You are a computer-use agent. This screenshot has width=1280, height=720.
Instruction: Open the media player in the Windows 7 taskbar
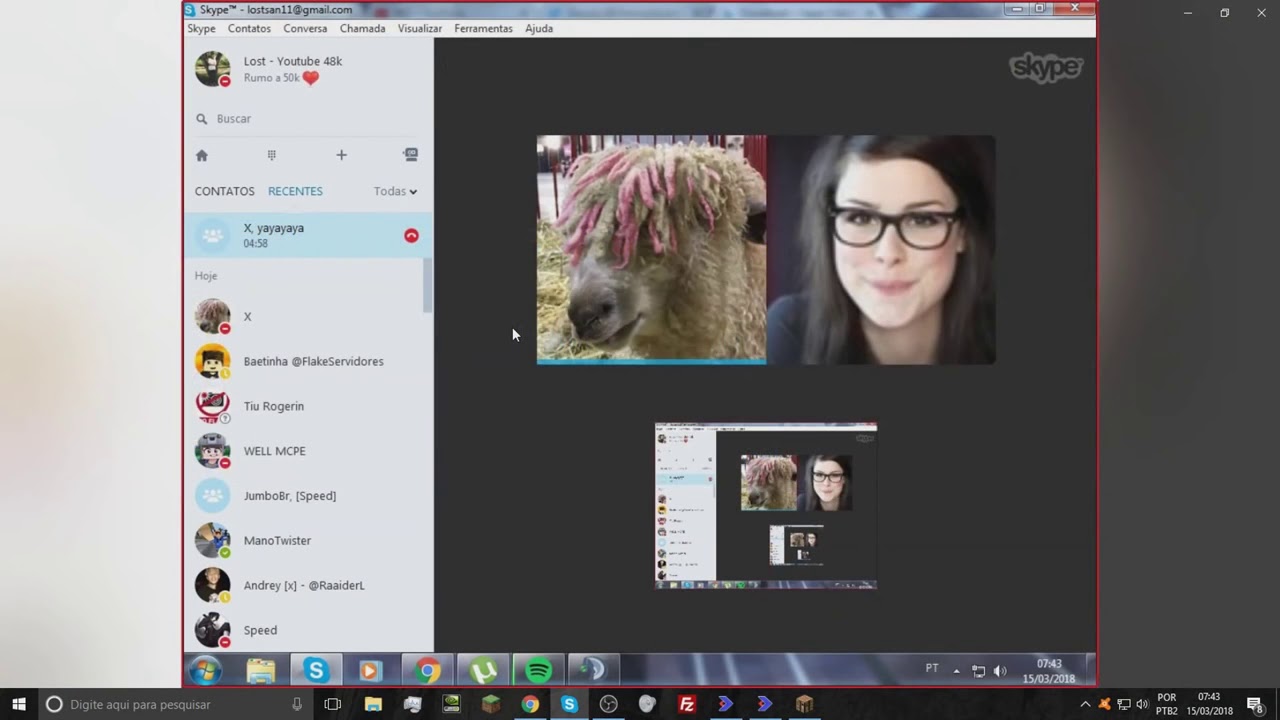pos(370,670)
